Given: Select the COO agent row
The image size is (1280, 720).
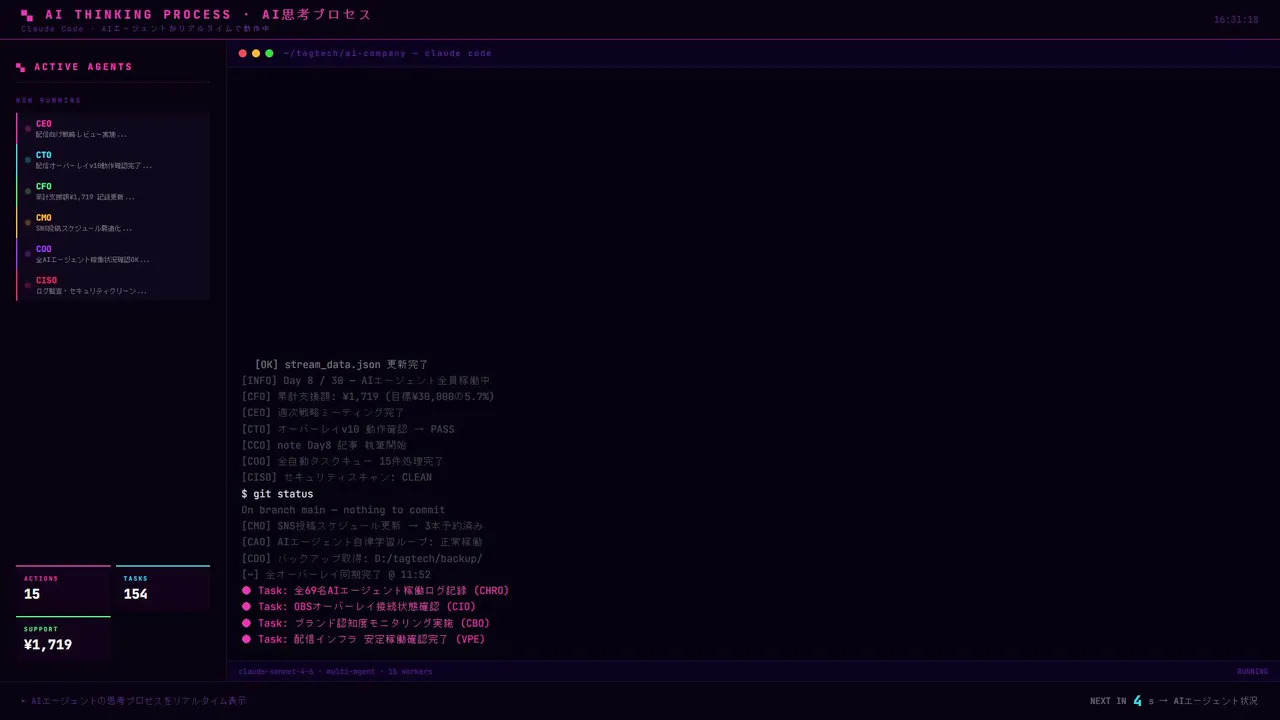Looking at the screenshot, I should pyautogui.click(x=113, y=254).
